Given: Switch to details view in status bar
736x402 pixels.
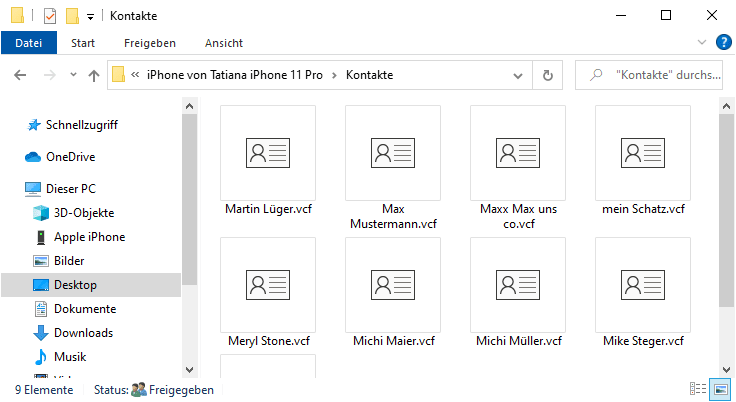Looking at the screenshot, I should pyautogui.click(x=698, y=389).
